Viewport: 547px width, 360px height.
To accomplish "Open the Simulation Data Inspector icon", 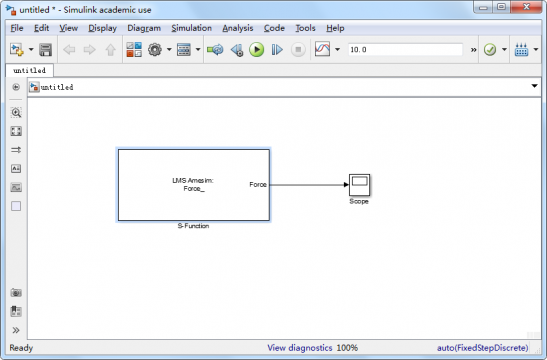I will (322, 49).
